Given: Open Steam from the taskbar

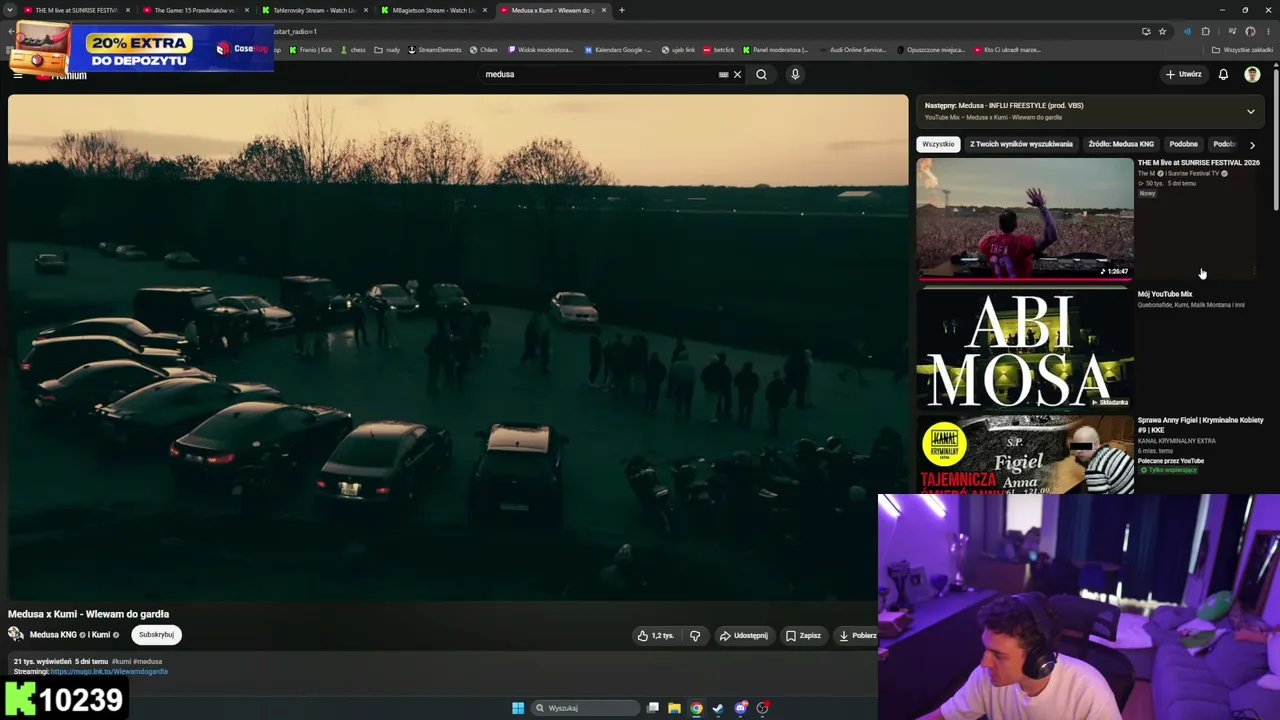Looking at the screenshot, I should 718,708.
